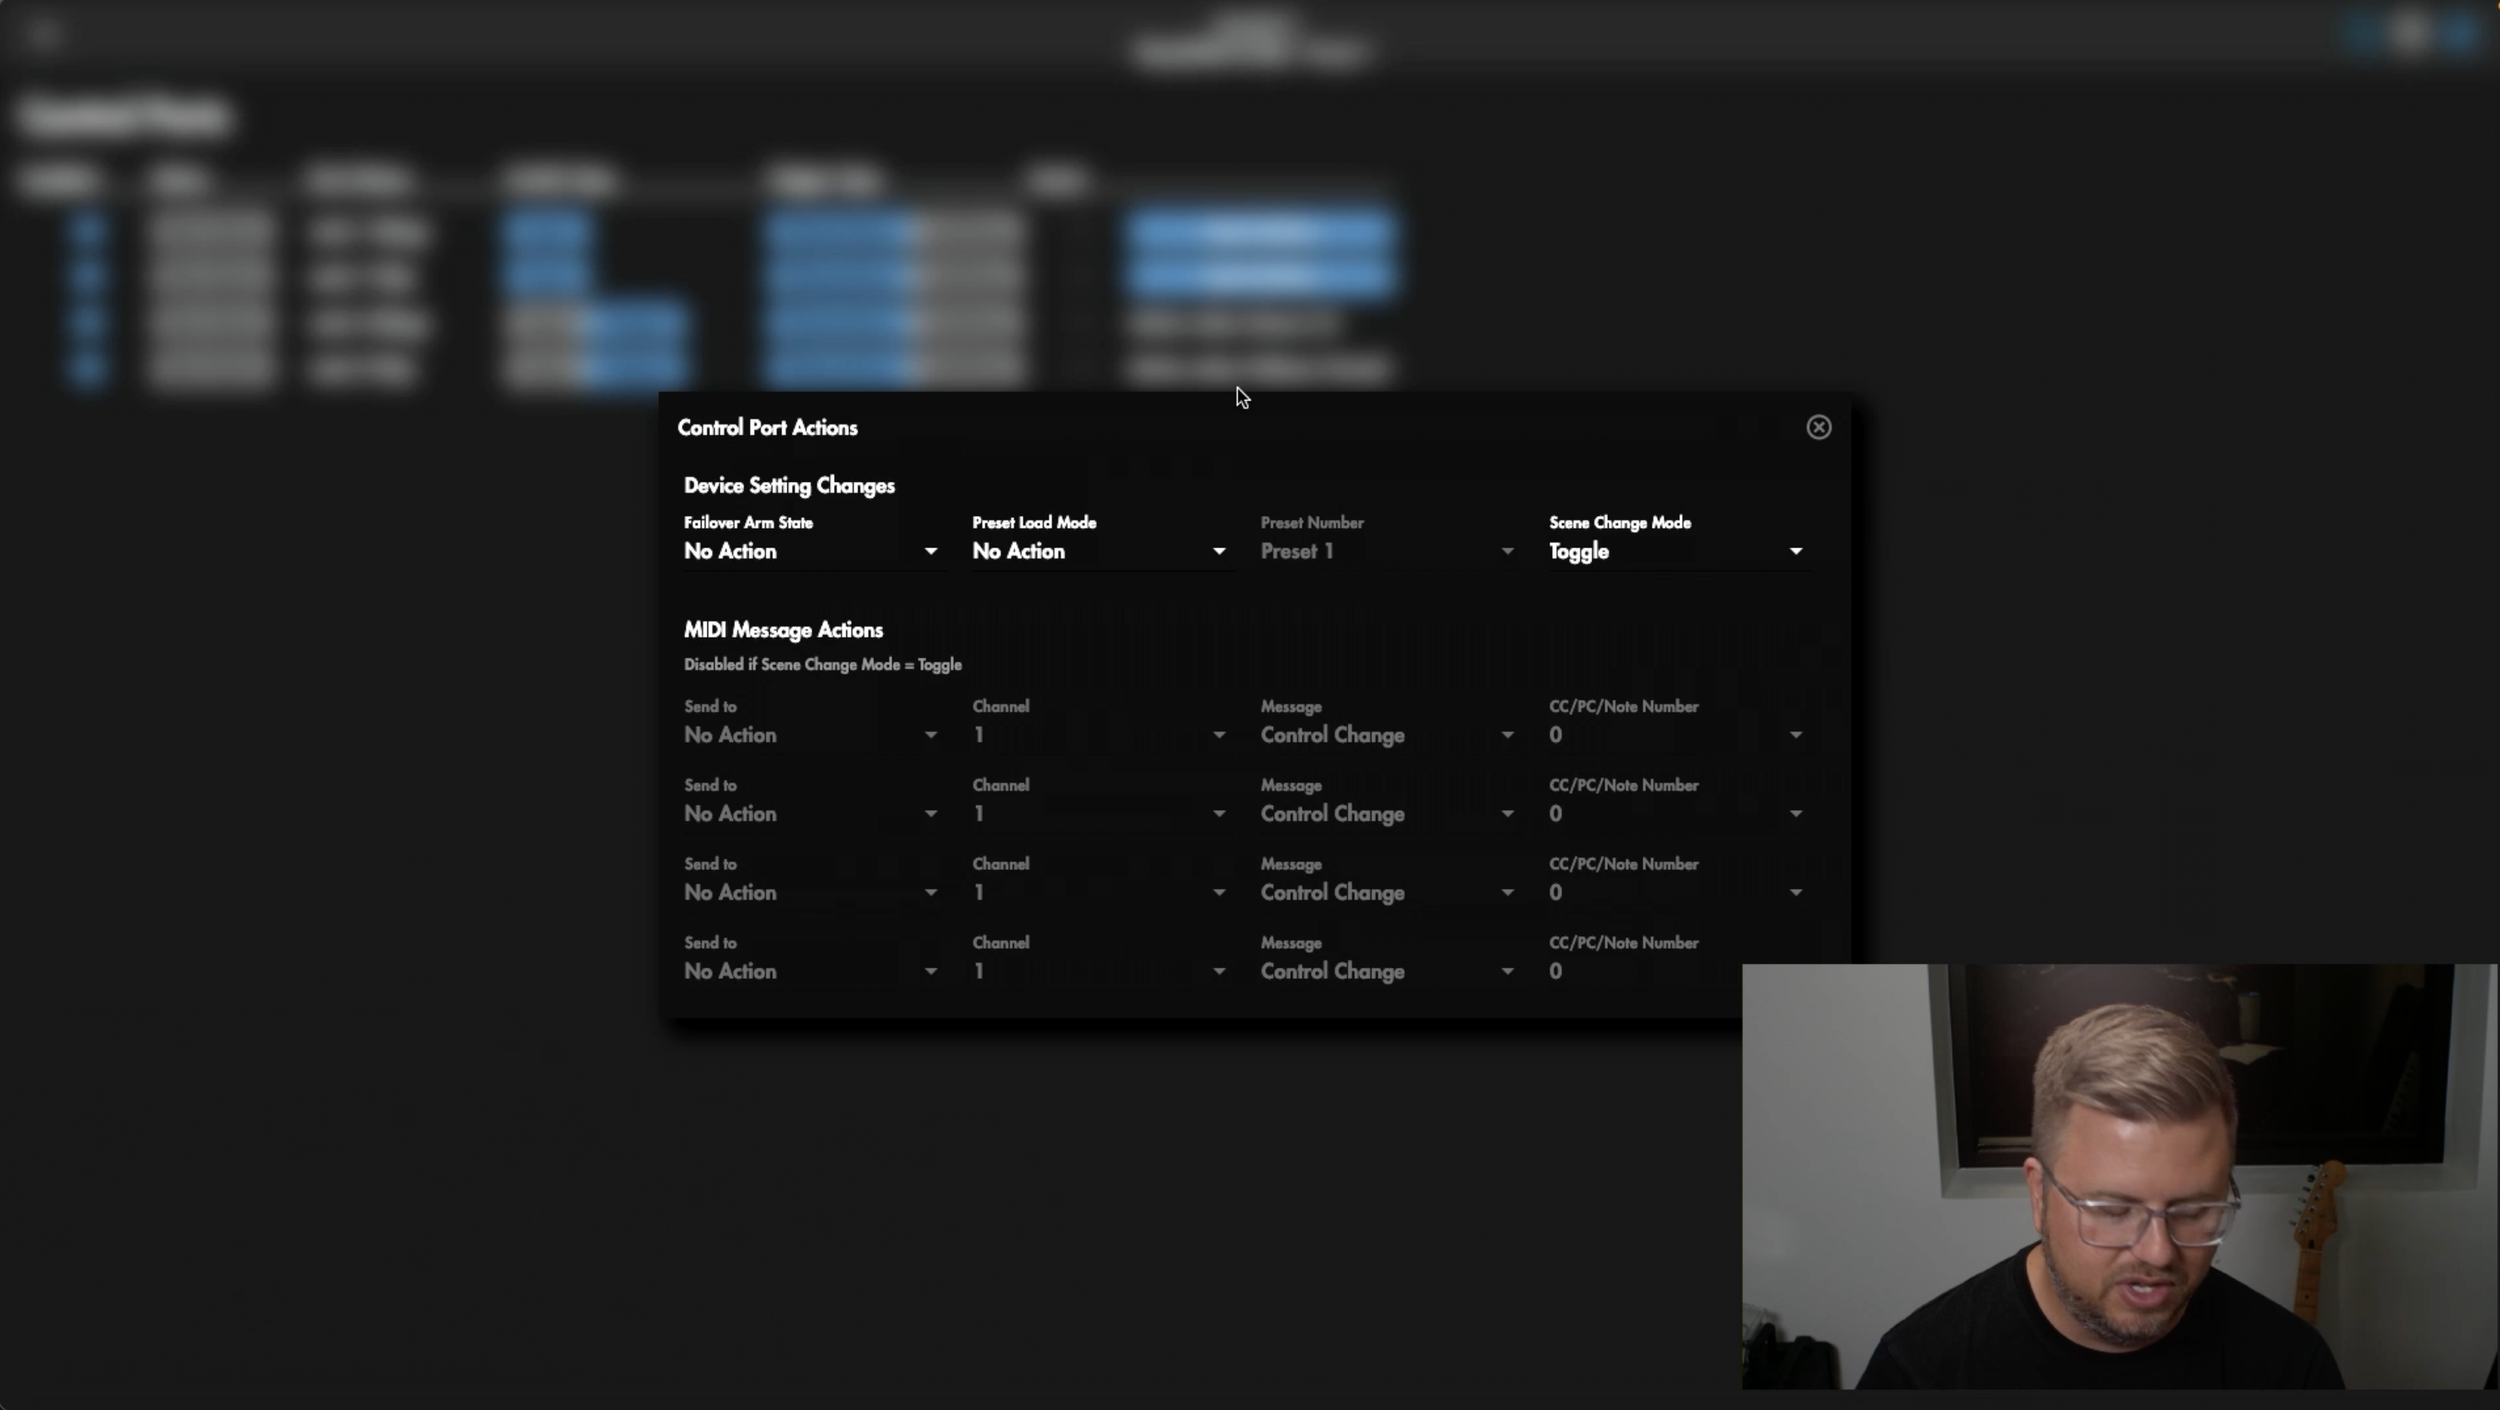
Task: Expand first MIDI row CC/PC/Note Number dropdown
Action: 1675,735
